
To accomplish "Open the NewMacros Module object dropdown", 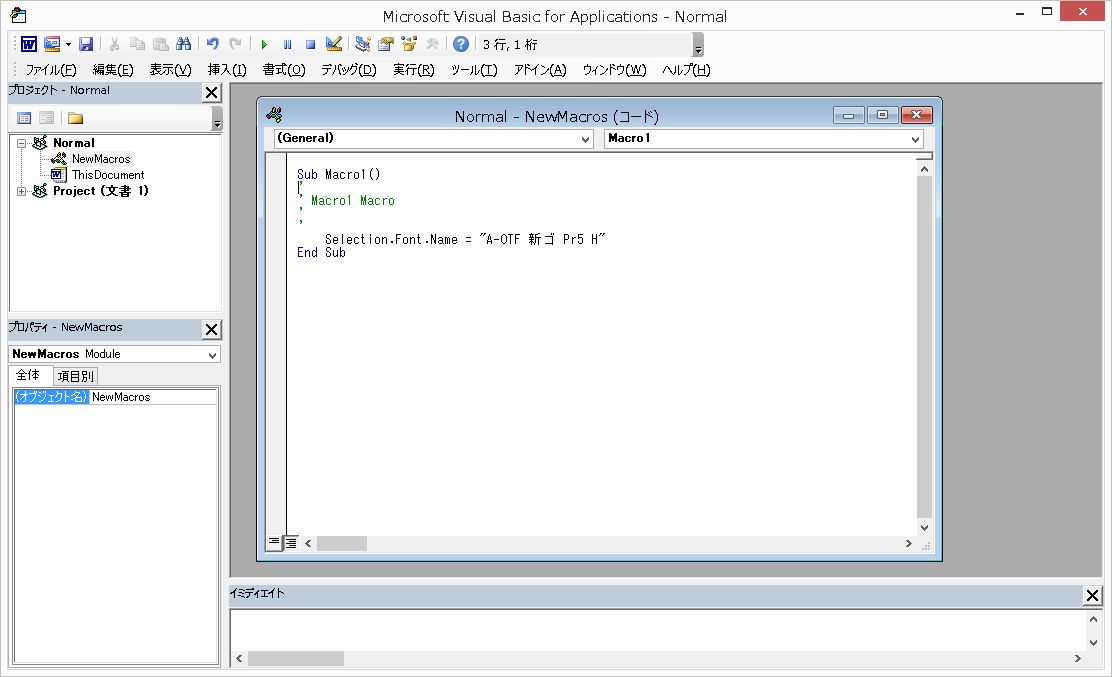I will coord(212,355).
